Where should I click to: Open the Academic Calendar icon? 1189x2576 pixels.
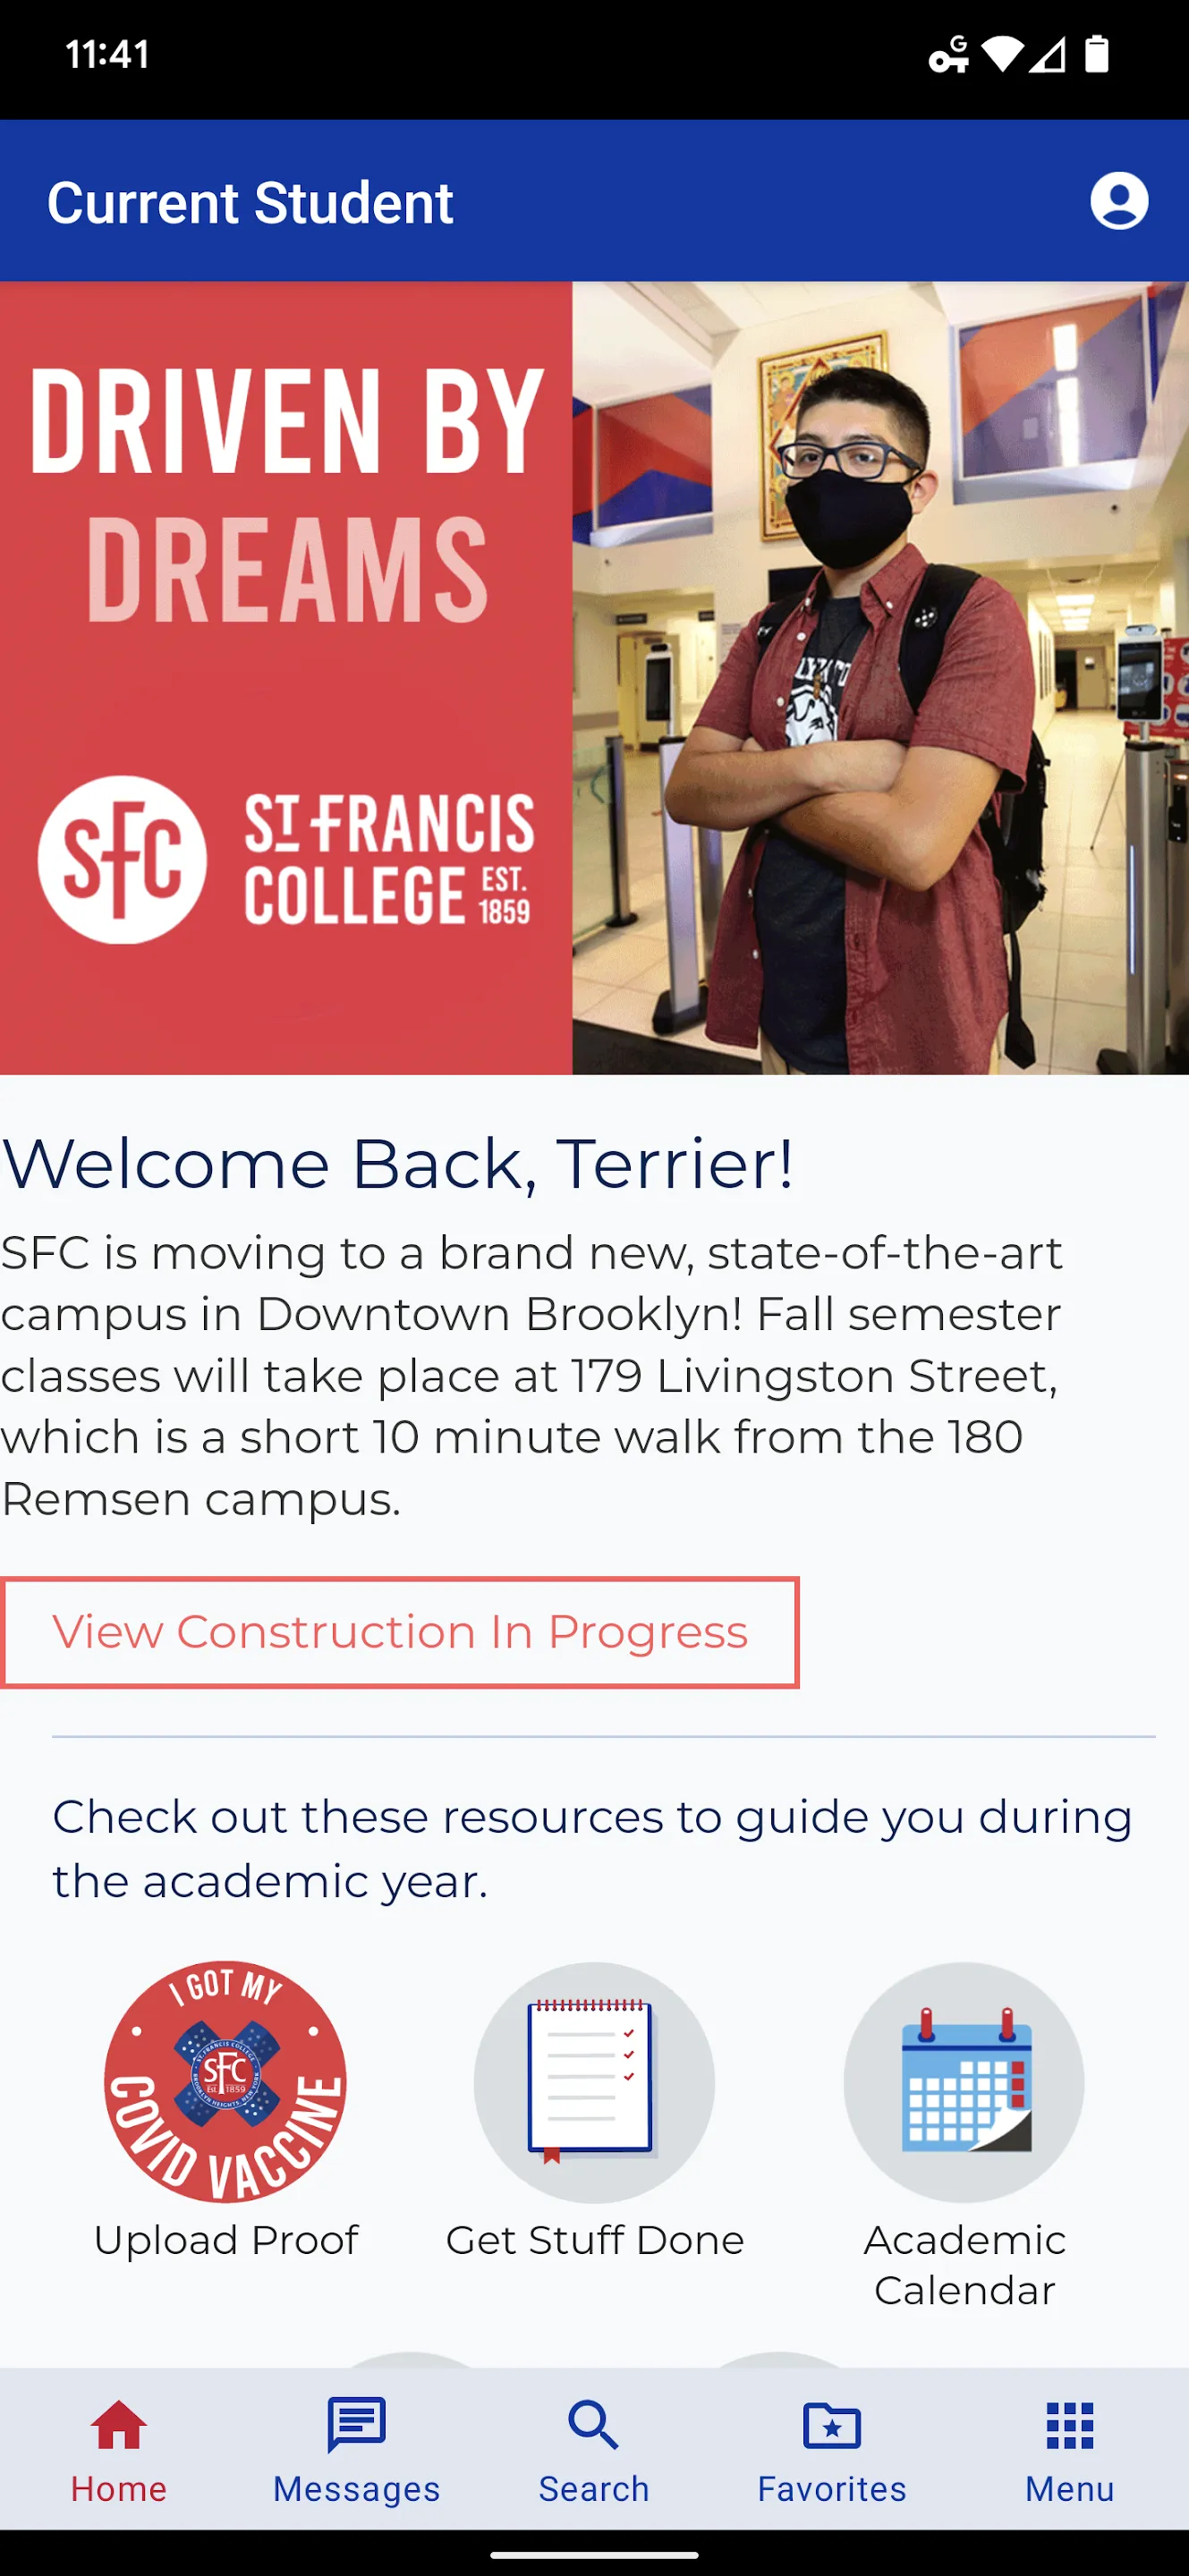964,2081
